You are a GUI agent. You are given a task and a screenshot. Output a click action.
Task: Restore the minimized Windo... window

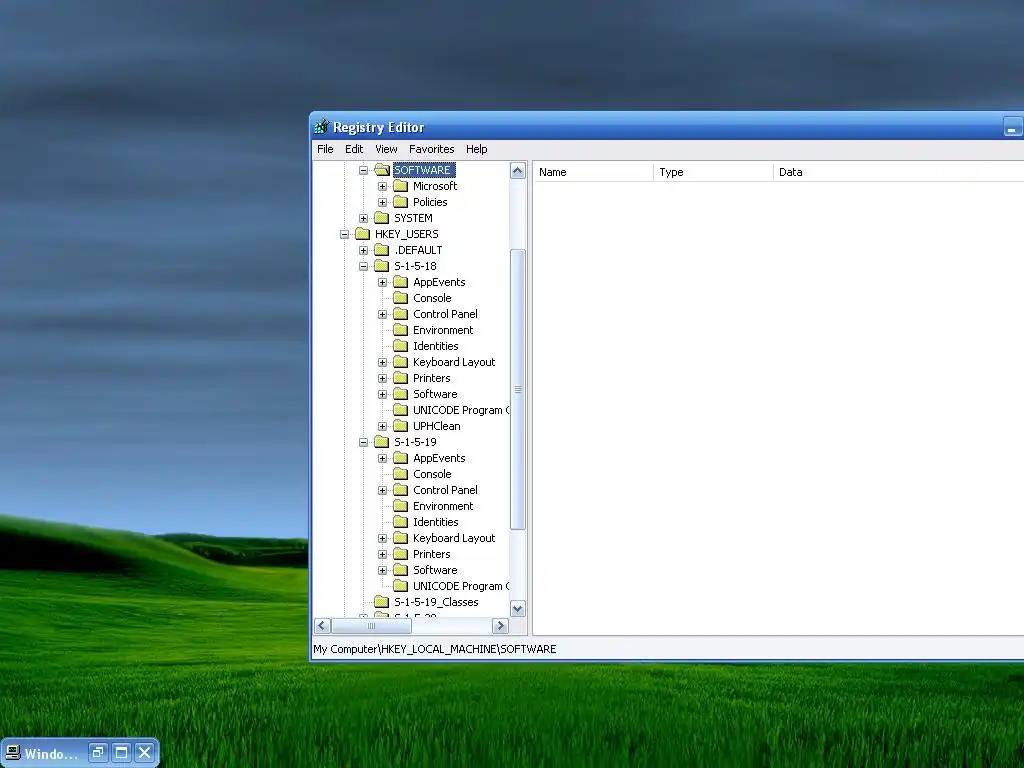click(x=98, y=752)
